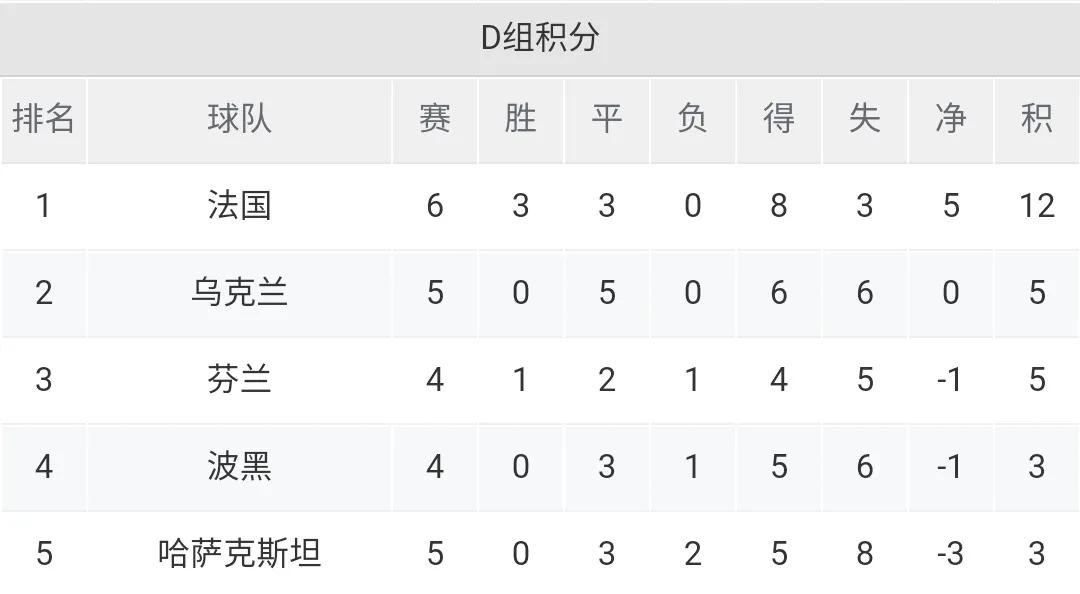Click 哈萨克斯坦's -3 goal difference cell
Image resolution: width=1080 pixels, height=594 pixels.
[951, 554]
